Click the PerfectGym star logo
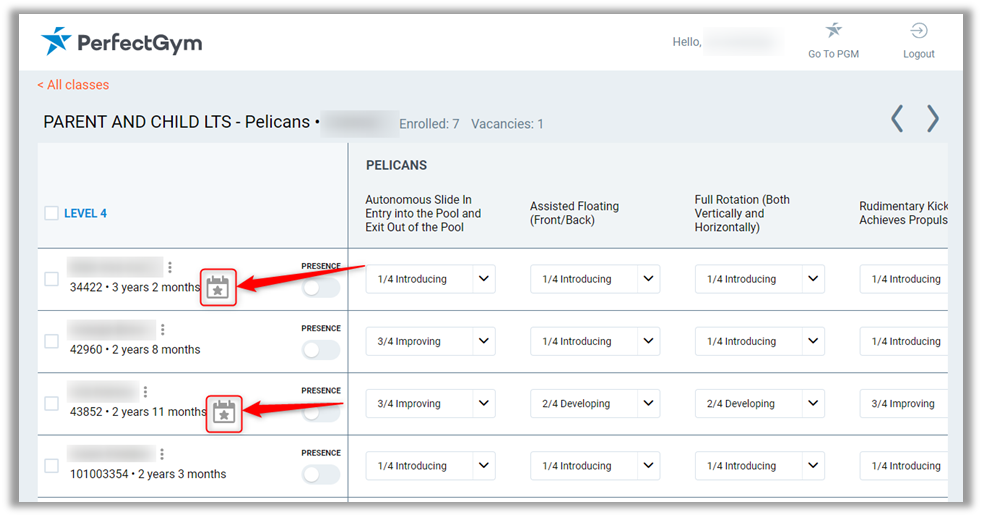The image size is (983, 517). (57, 42)
